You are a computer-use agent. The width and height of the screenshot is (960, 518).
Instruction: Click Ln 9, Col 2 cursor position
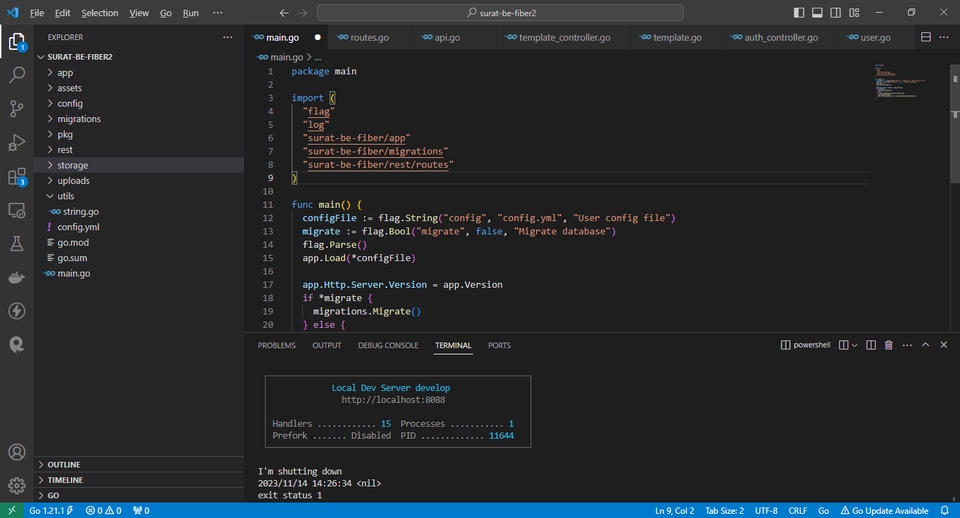pos(675,510)
